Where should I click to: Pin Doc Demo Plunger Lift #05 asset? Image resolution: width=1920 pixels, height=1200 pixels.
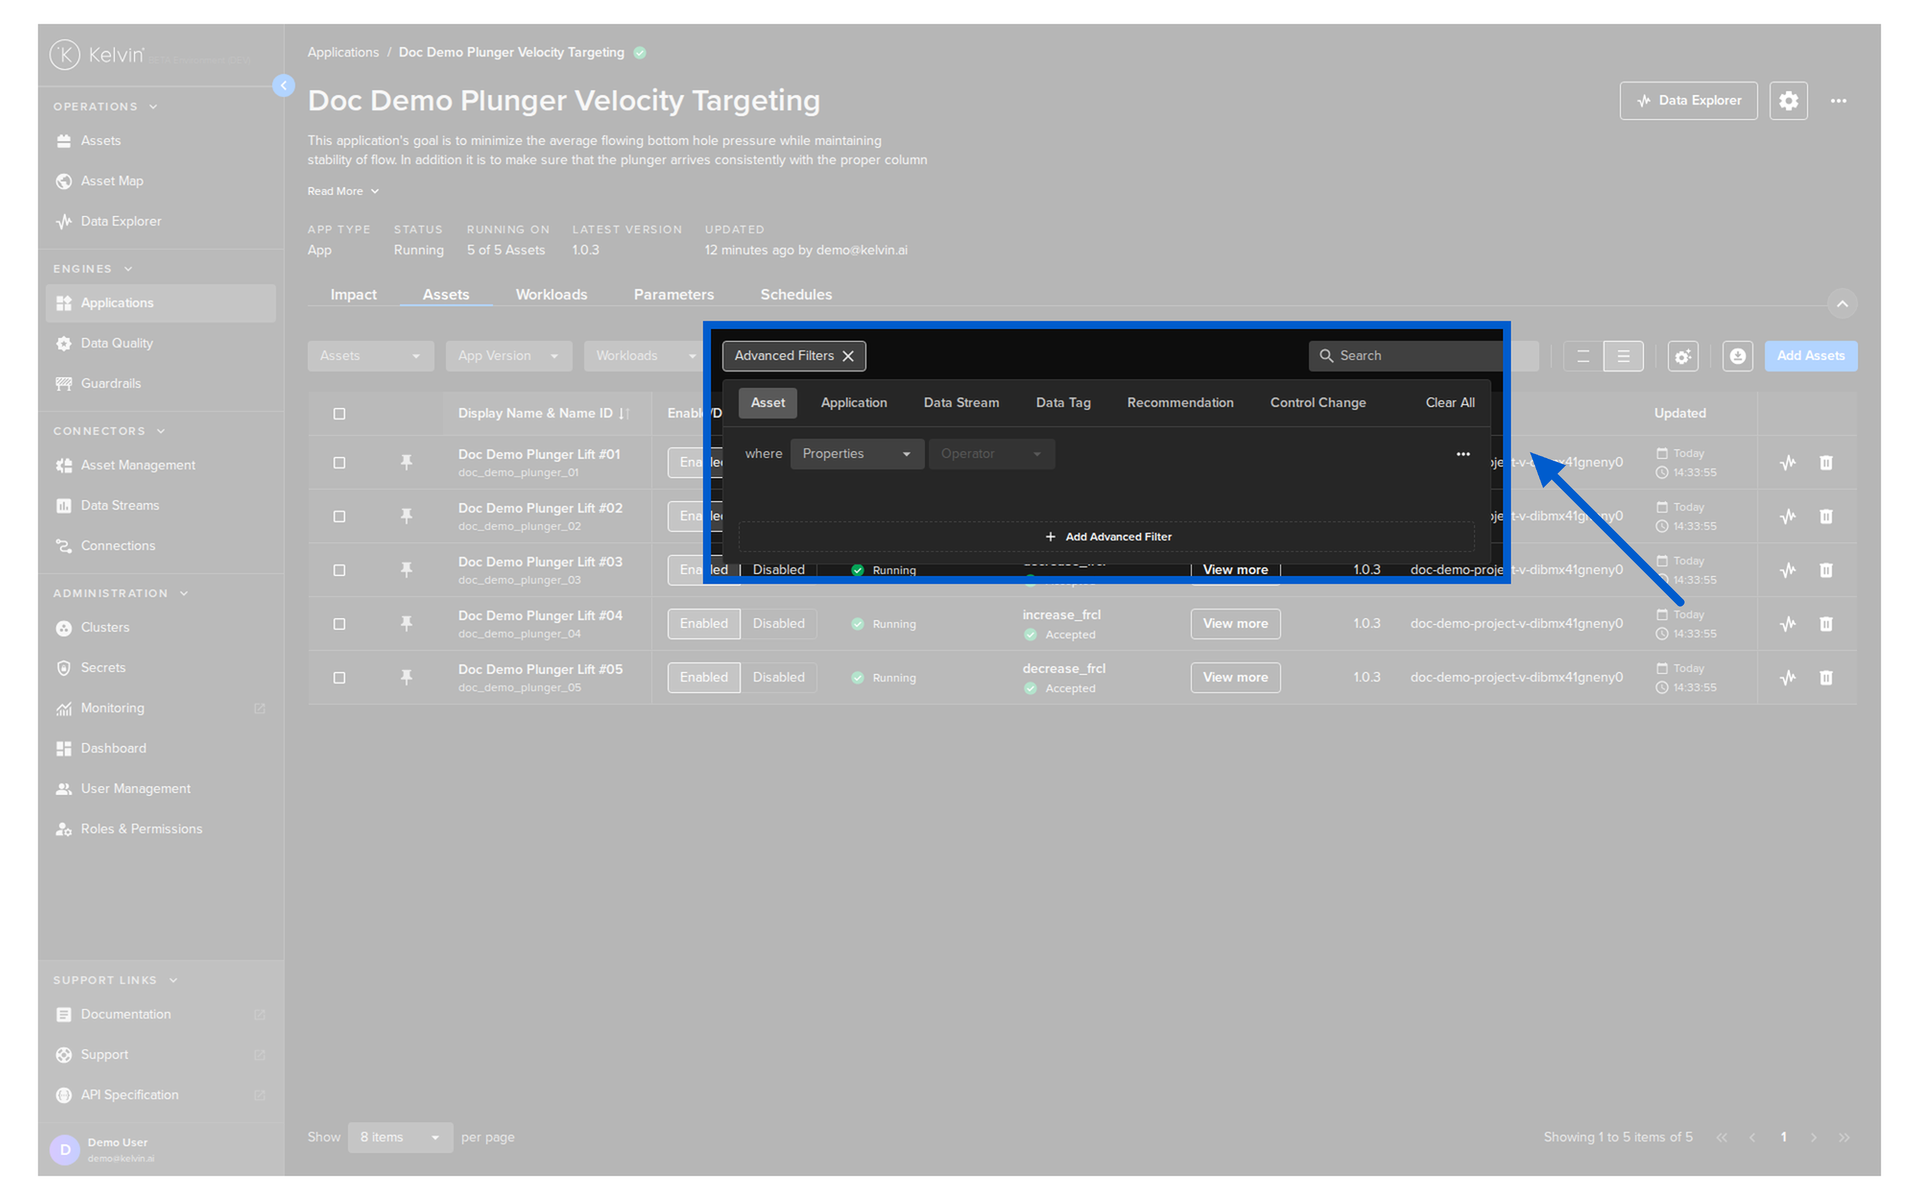pyautogui.click(x=406, y=677)
